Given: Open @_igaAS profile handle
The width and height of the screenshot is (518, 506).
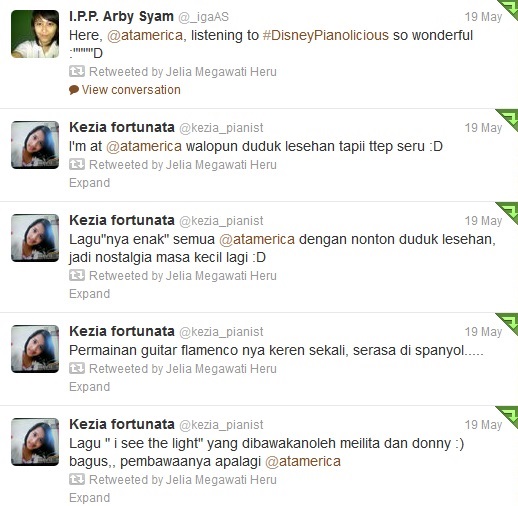Looking at the screenshot, I should pos(203,17).
